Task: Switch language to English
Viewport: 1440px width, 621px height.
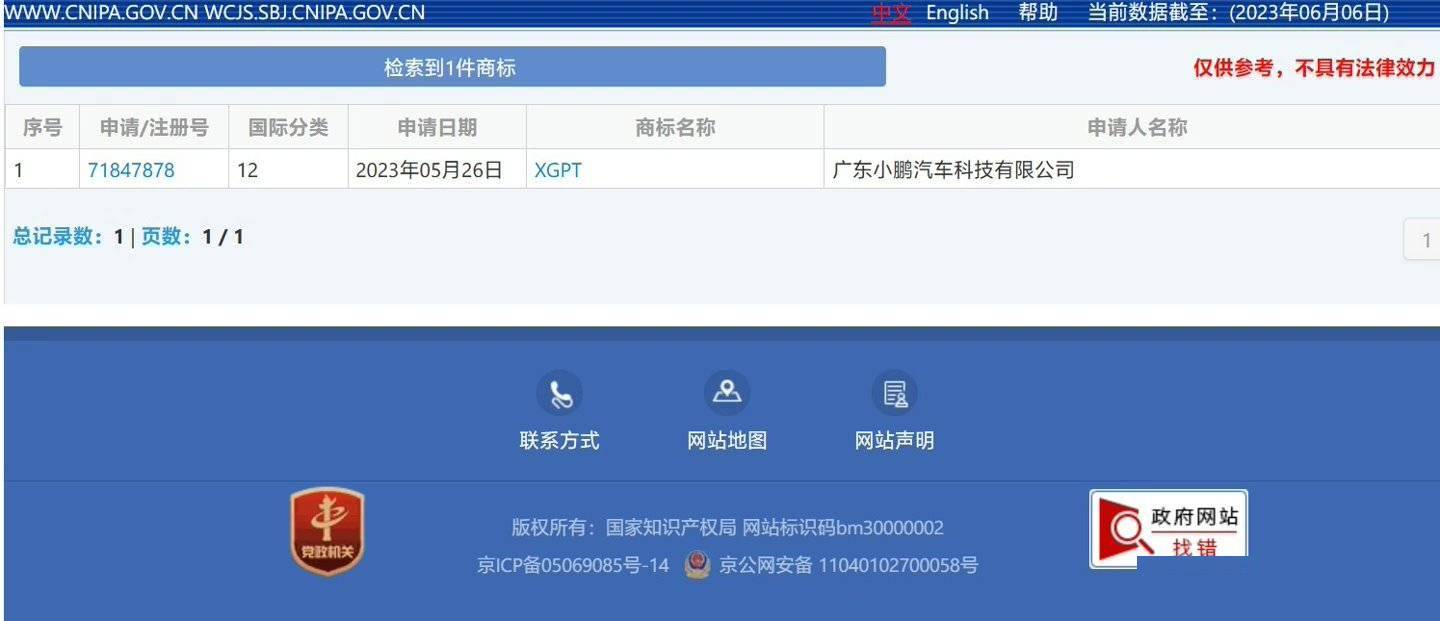Action: tap(957, 13)
